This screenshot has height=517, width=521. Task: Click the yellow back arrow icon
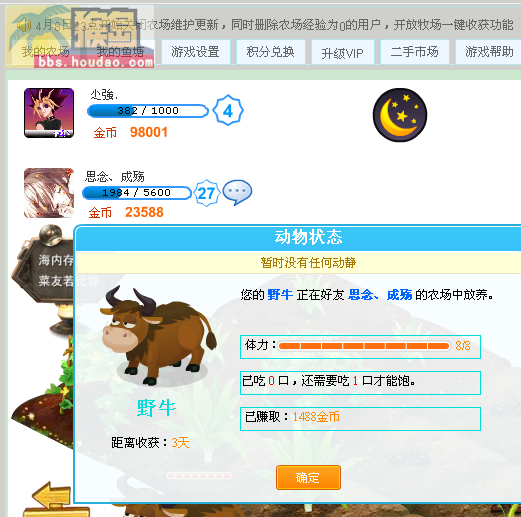click(51, 495)
